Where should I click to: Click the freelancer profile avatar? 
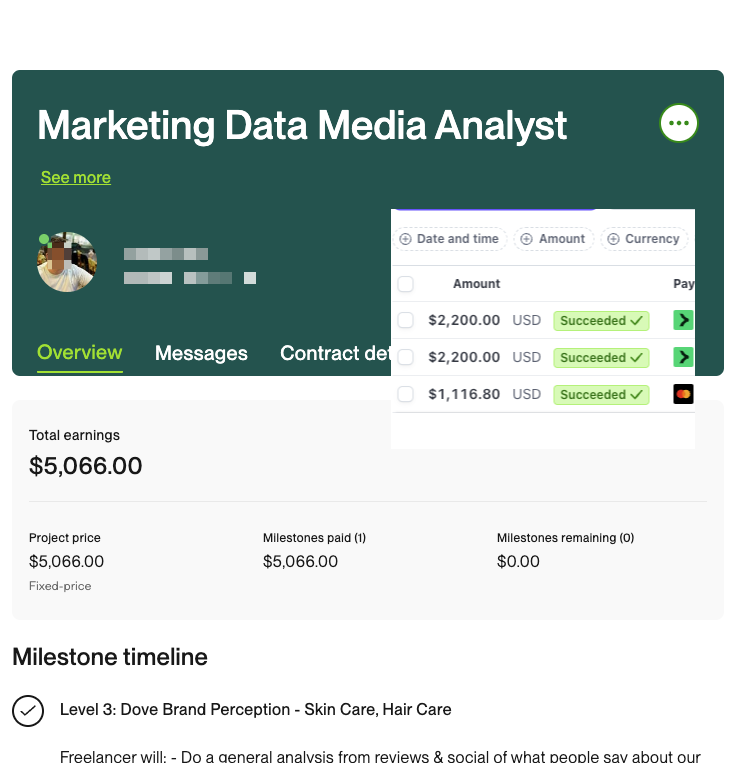click(67, 262)
